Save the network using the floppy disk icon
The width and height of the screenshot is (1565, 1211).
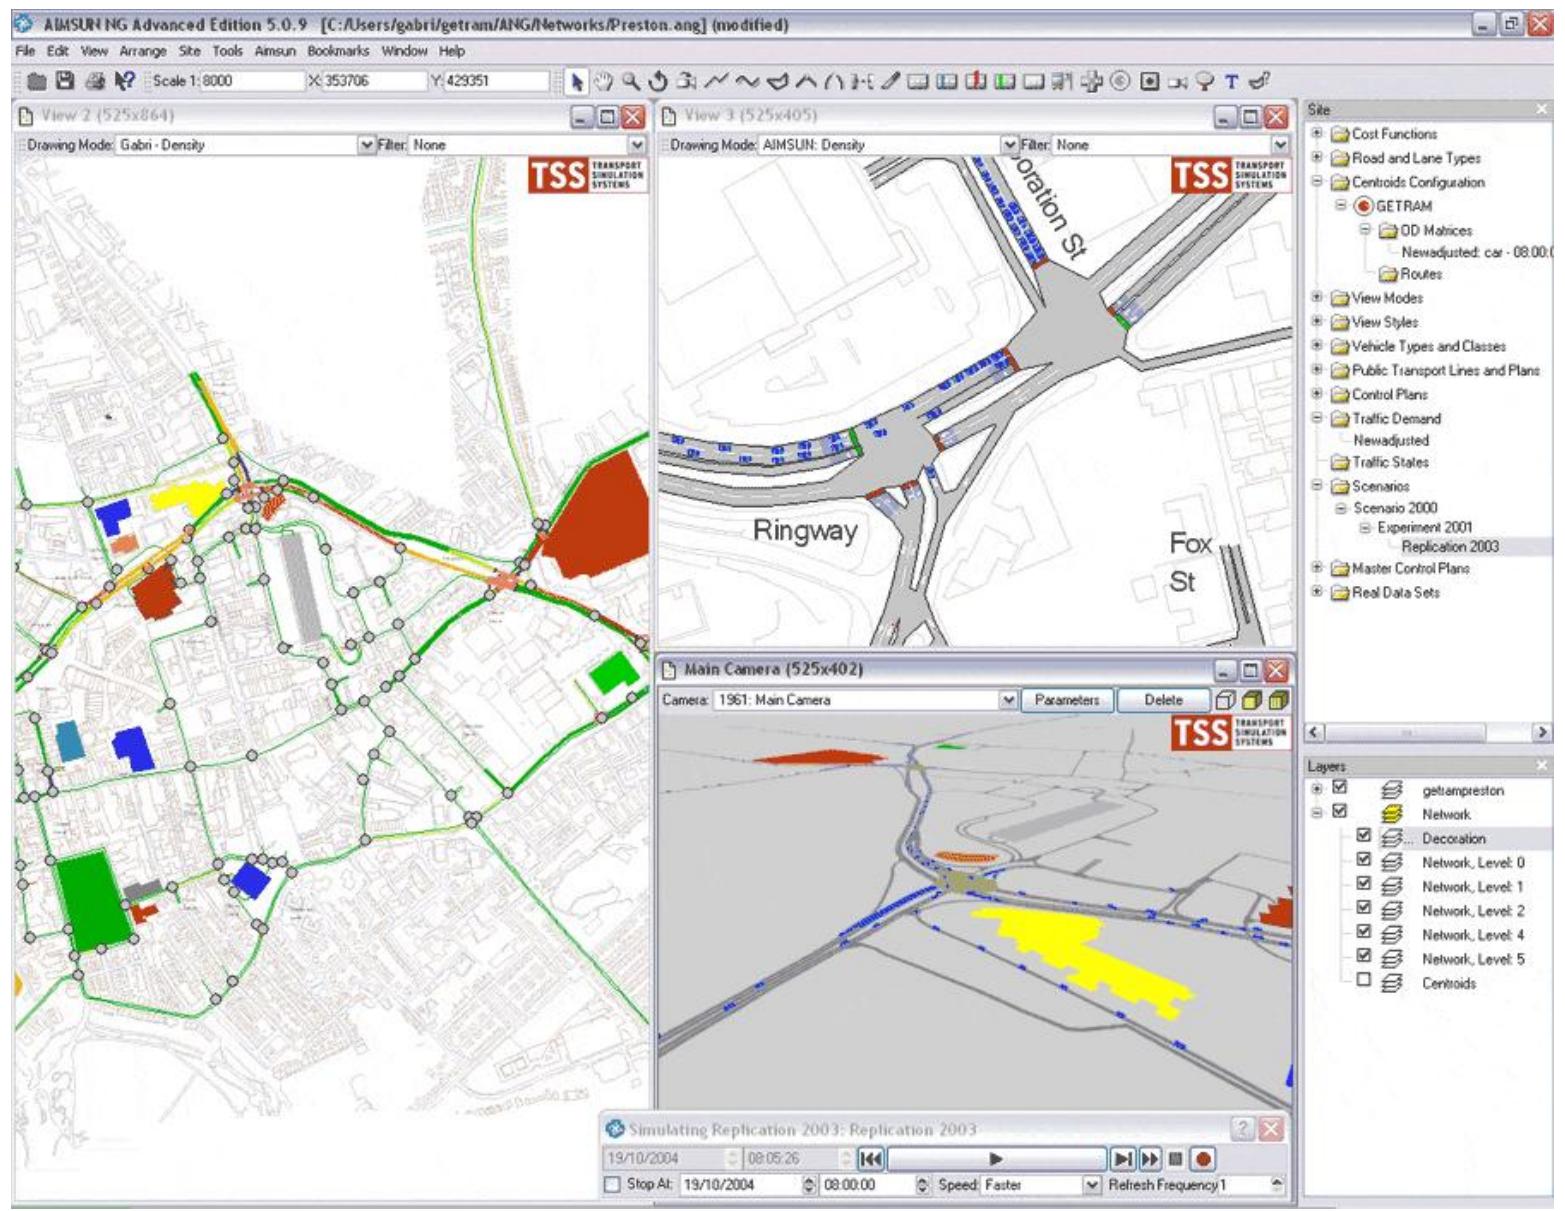click(65, 81)
